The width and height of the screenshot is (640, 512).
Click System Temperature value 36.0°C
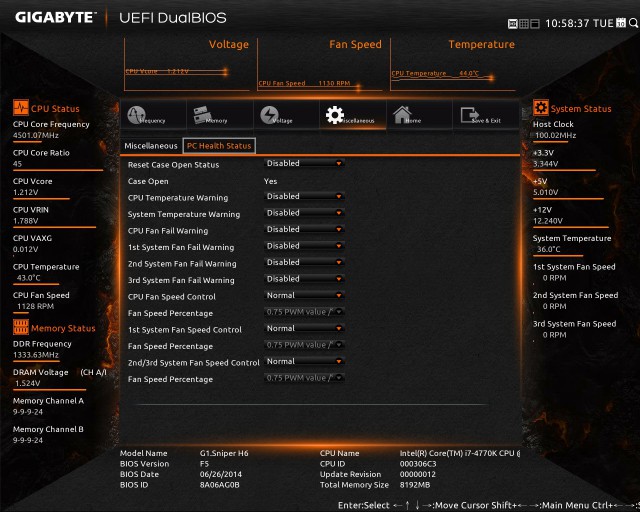(x=549, y=249)
